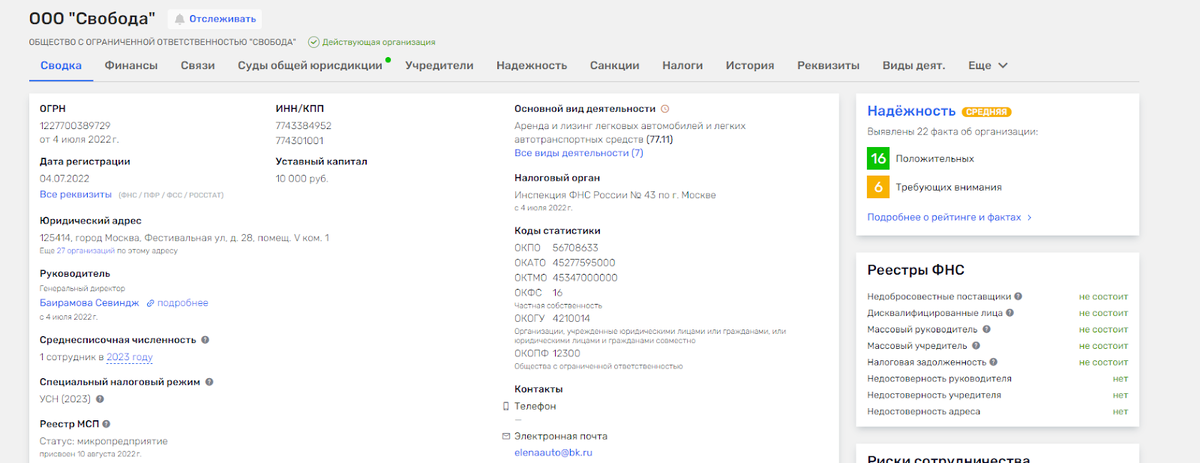The height and width of the screenshot is (463, 1200).
Task: Click the phone icon beside Телефон
Action: [505, 407]
